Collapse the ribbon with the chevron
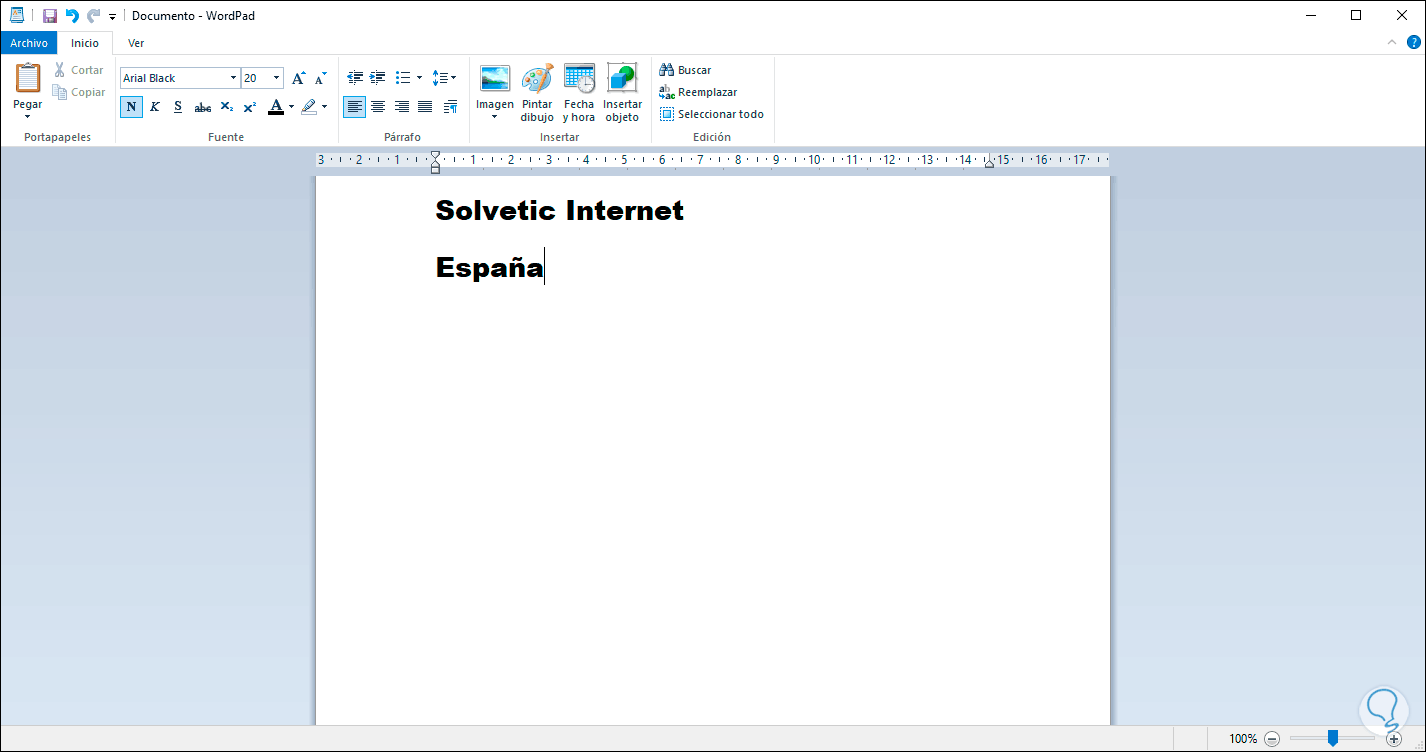1426x752 pixels. [x=1392, y=42]
